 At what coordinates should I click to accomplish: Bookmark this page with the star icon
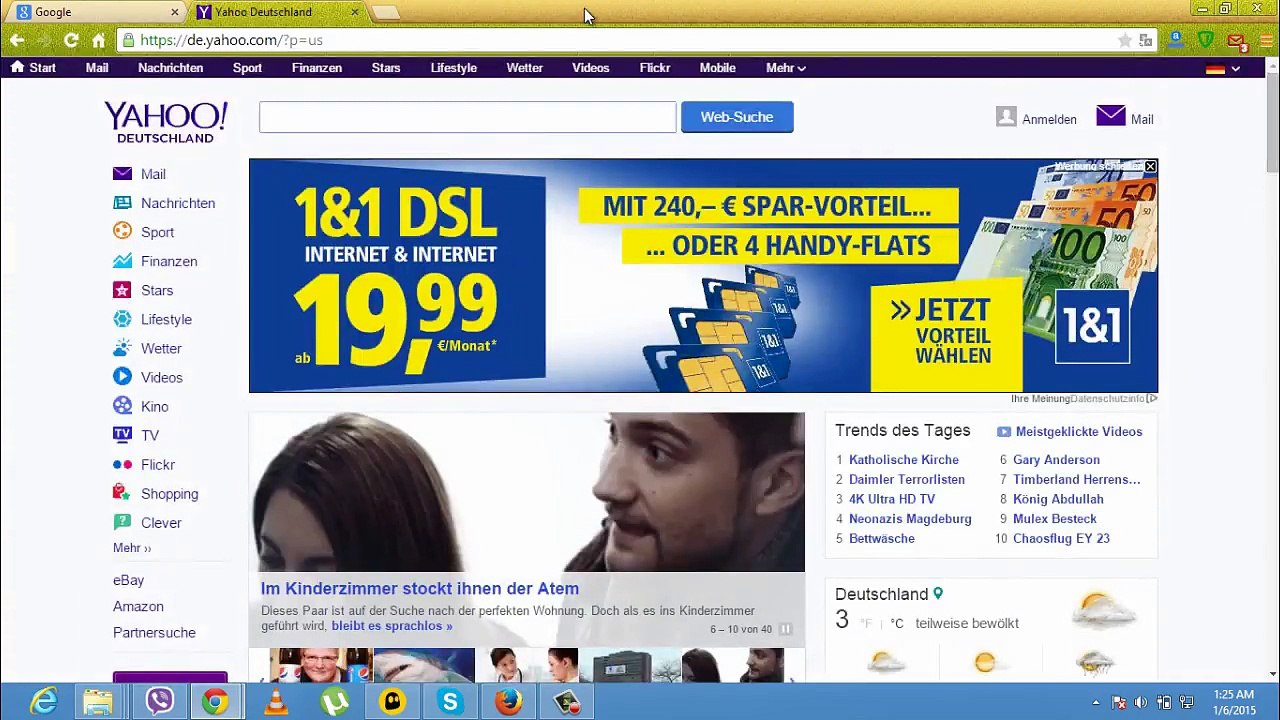pyautogui.click(x=1124, y=40)
